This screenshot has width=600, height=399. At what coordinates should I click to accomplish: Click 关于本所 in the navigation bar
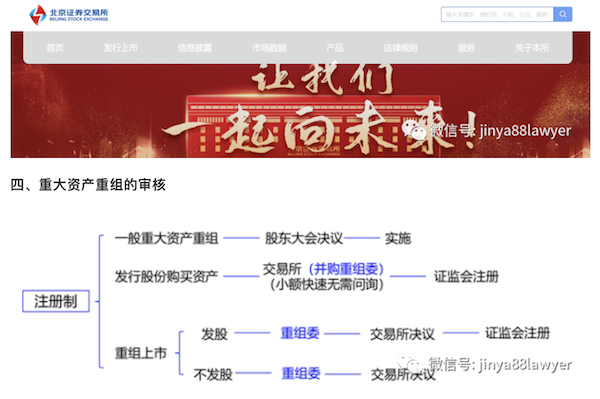coord(532,48)
